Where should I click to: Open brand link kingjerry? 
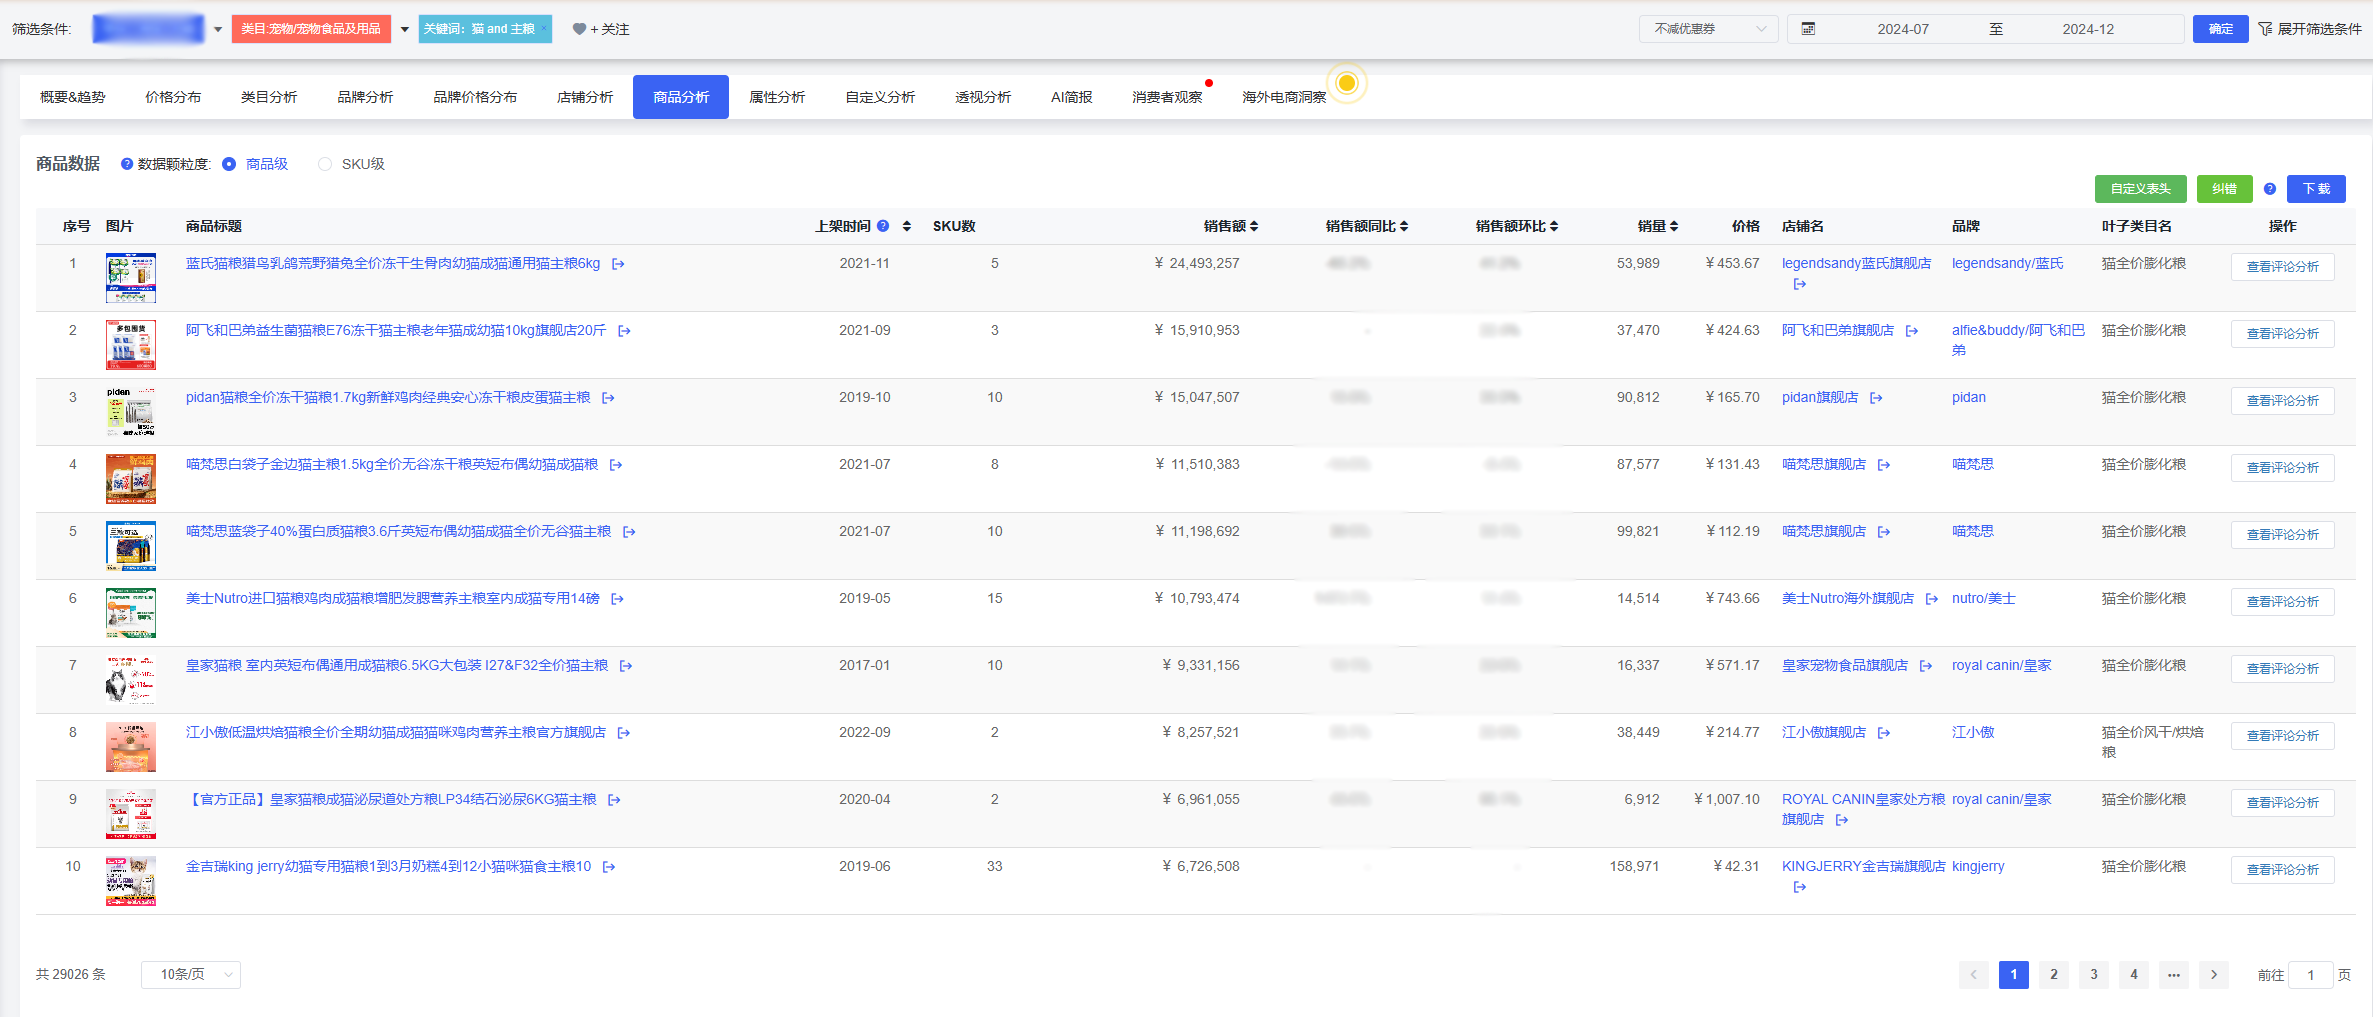click(1978, 867)
